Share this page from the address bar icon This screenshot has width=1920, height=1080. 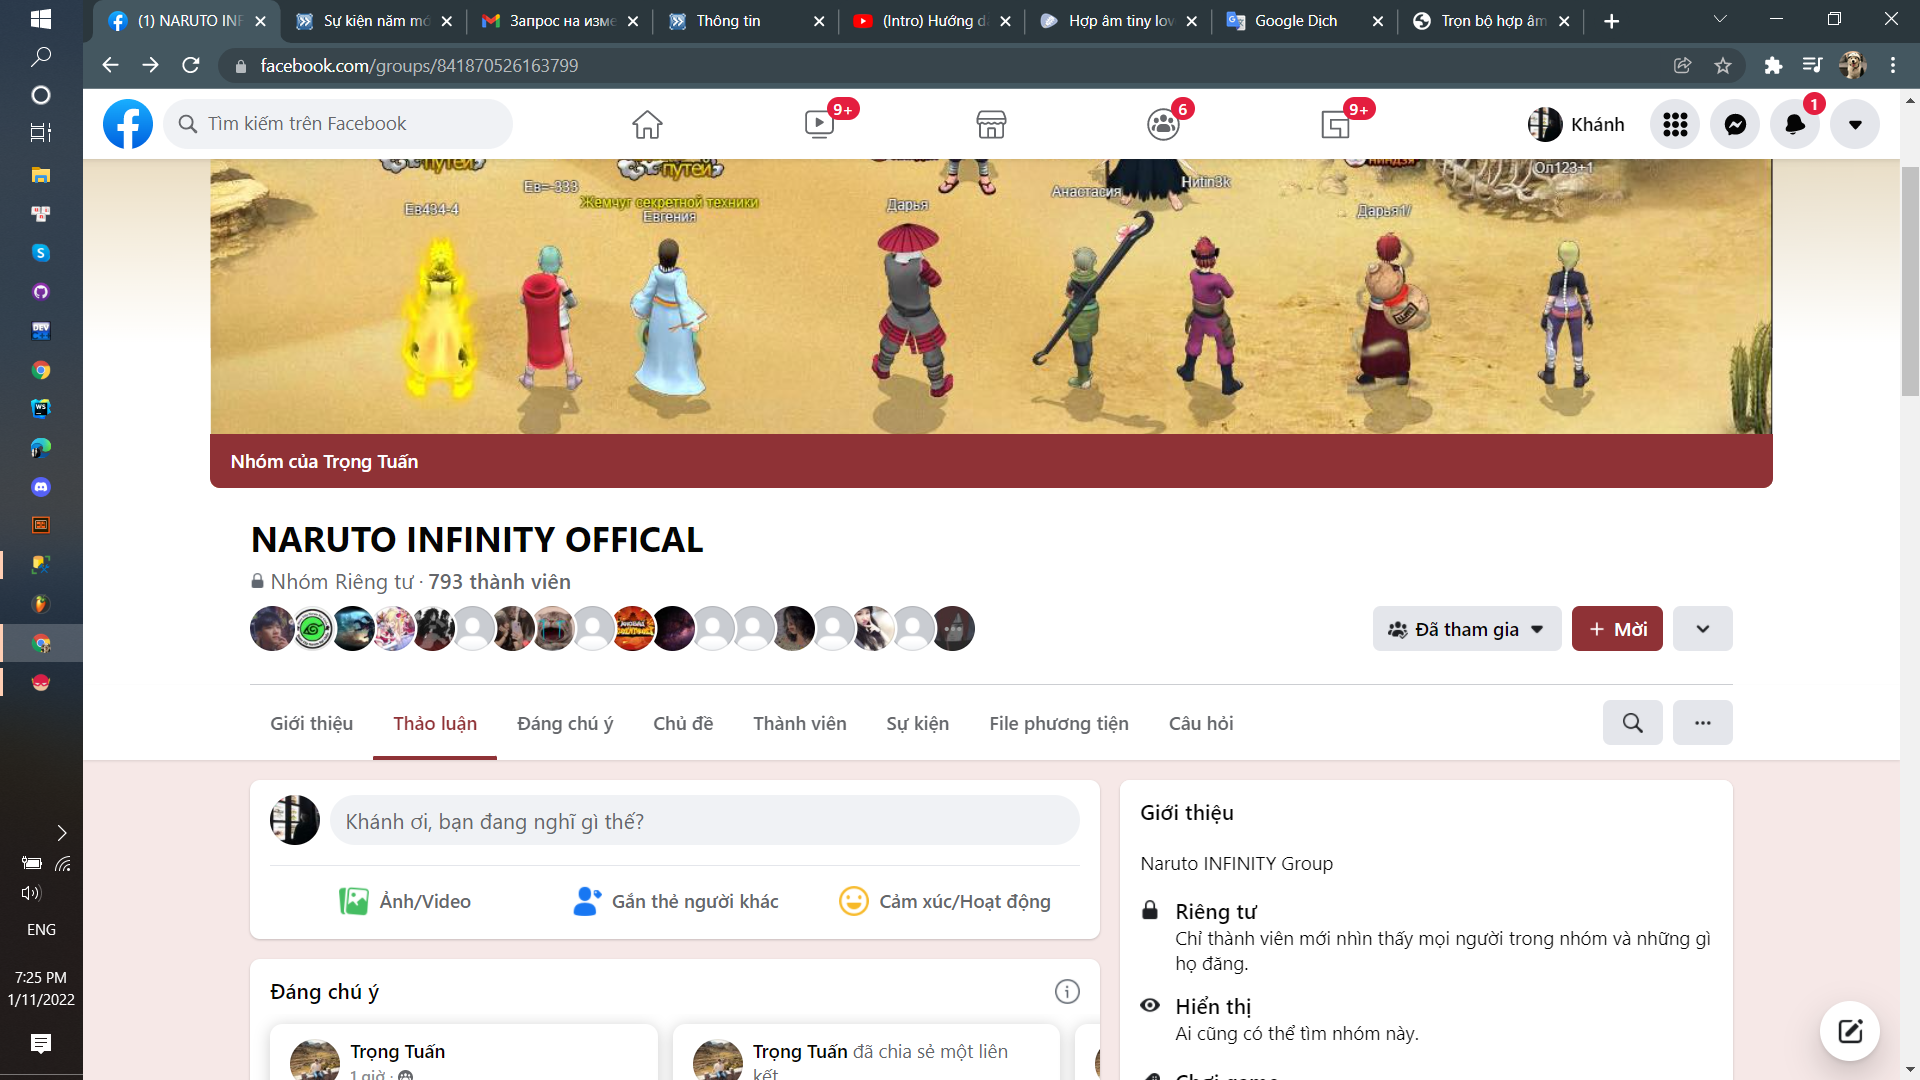[x=1682, y=65]
